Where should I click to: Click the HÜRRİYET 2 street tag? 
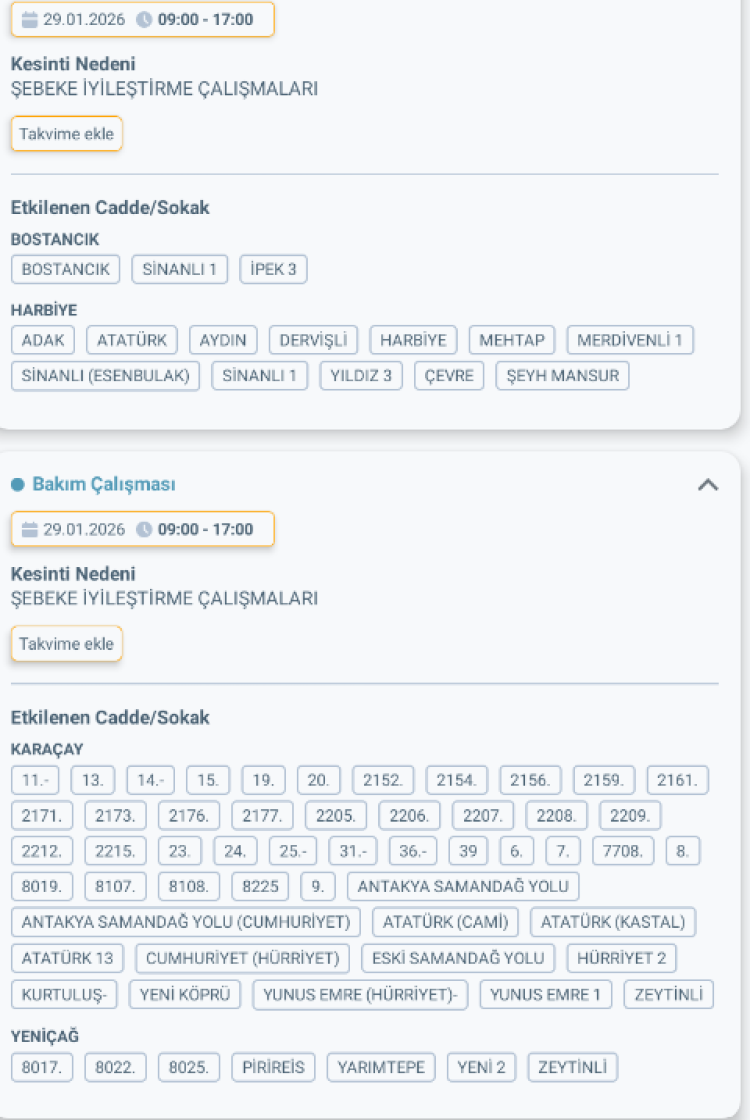pos(621,958)
